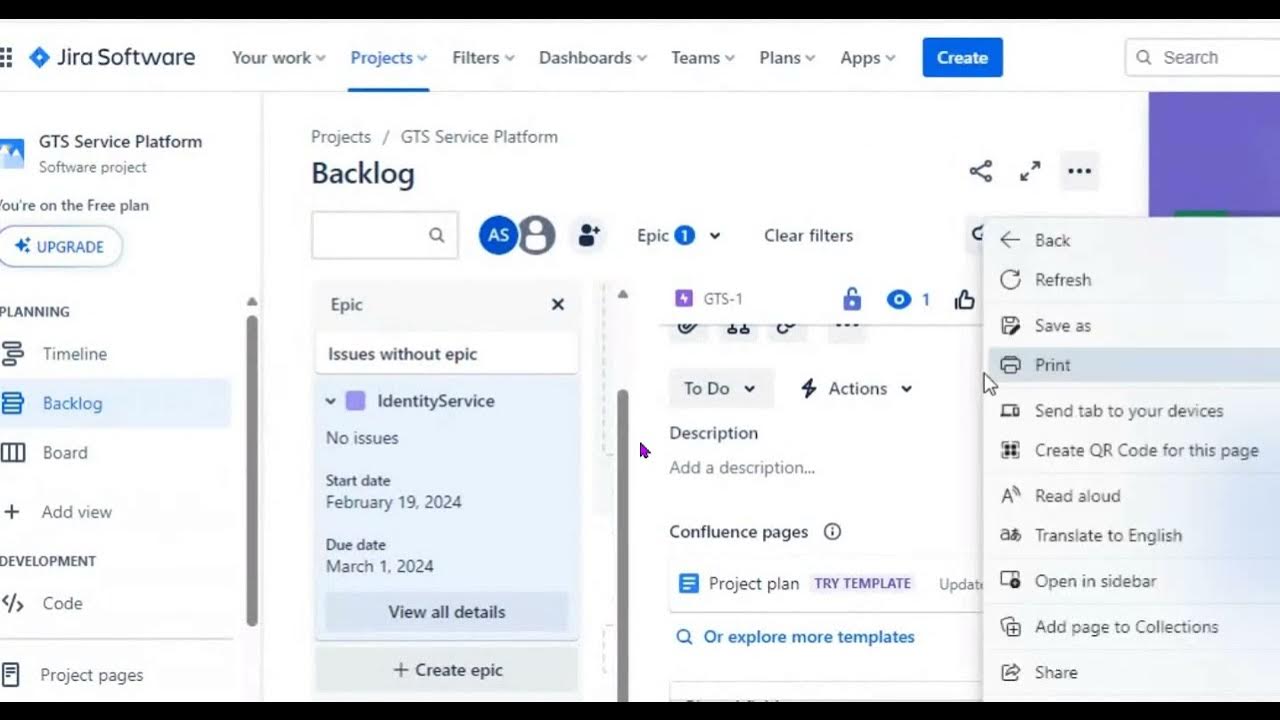Click the Jira Software logo
Image resolution: width=1280 pixels, height=720 pixels.
point(112,57)
